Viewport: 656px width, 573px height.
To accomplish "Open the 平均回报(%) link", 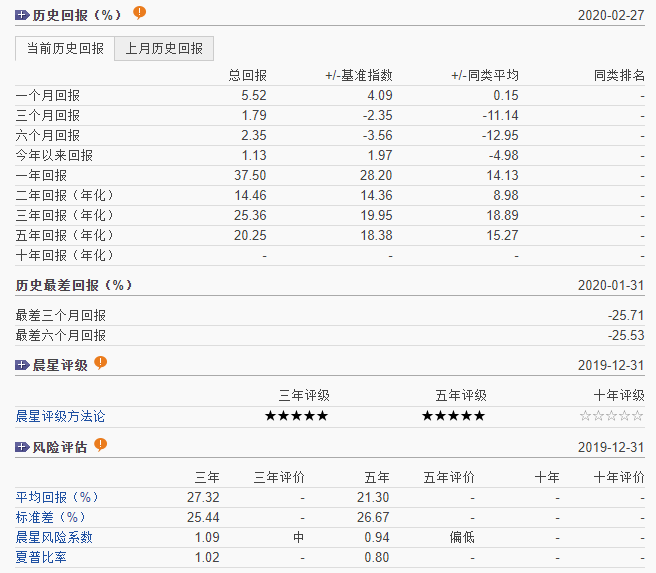I will [x=57, y=497].
